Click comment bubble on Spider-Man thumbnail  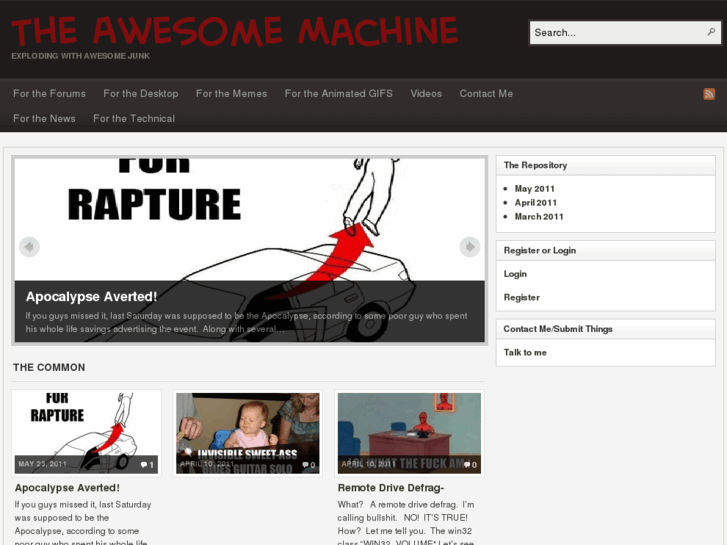(x=466, y=464)
